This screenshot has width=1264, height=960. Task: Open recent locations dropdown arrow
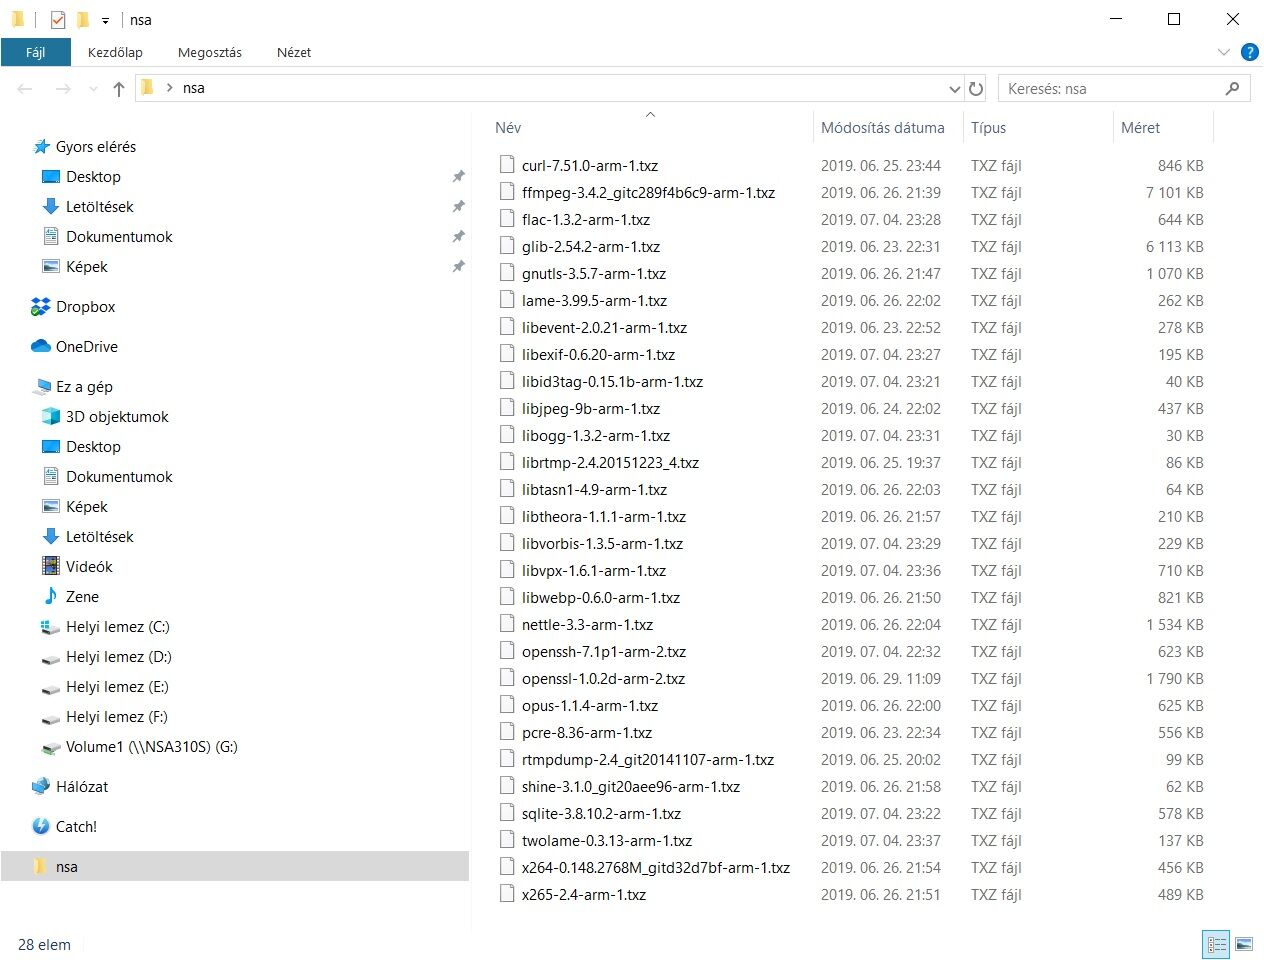pyautogui.click(x=93, y=89)
